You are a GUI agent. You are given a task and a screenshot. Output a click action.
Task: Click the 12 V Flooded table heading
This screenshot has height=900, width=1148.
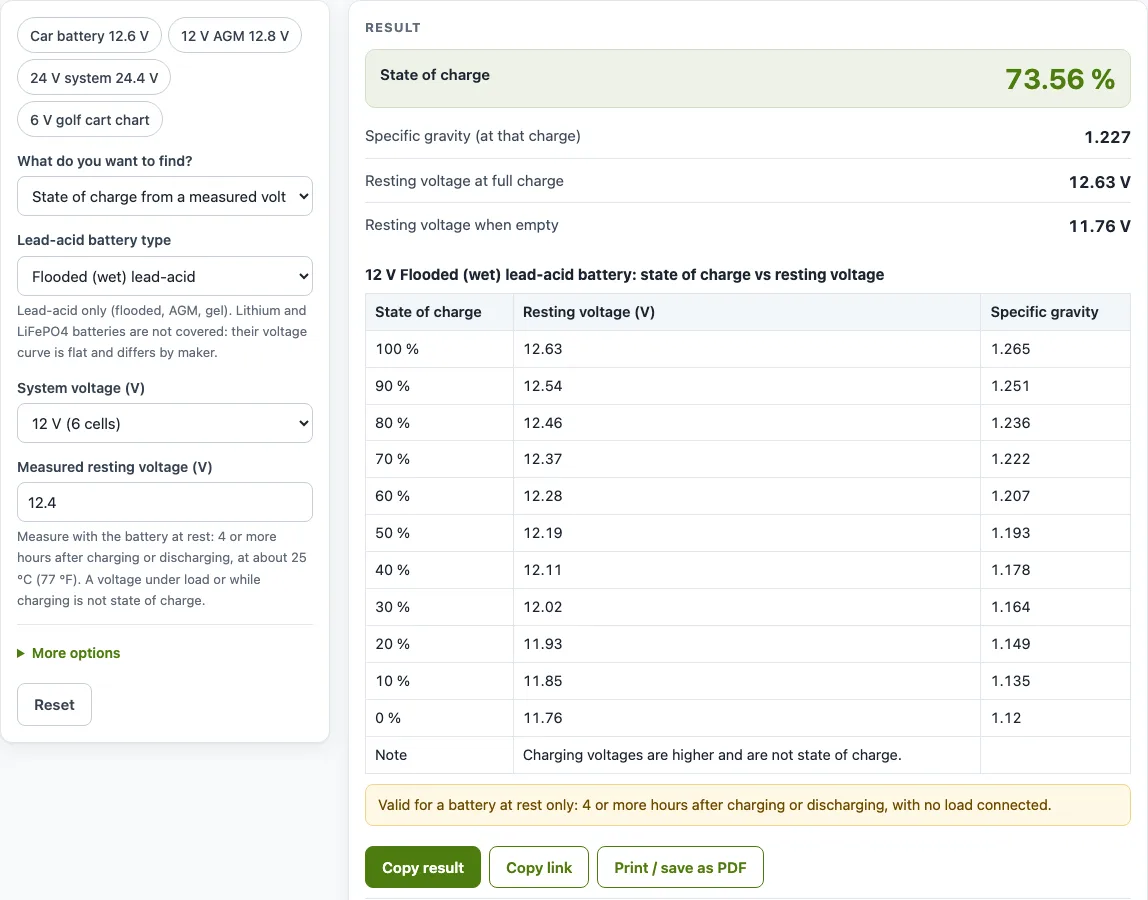[625, 275]
